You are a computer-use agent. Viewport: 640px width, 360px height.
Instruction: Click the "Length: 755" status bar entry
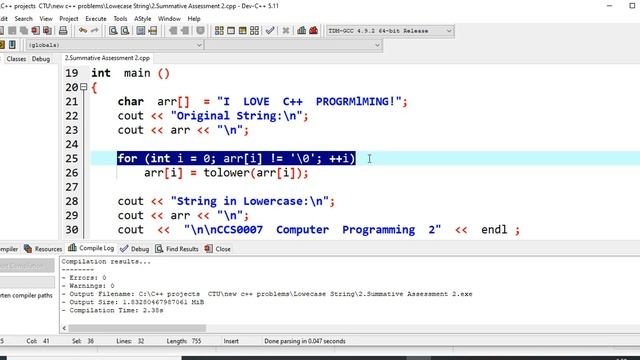184,341
